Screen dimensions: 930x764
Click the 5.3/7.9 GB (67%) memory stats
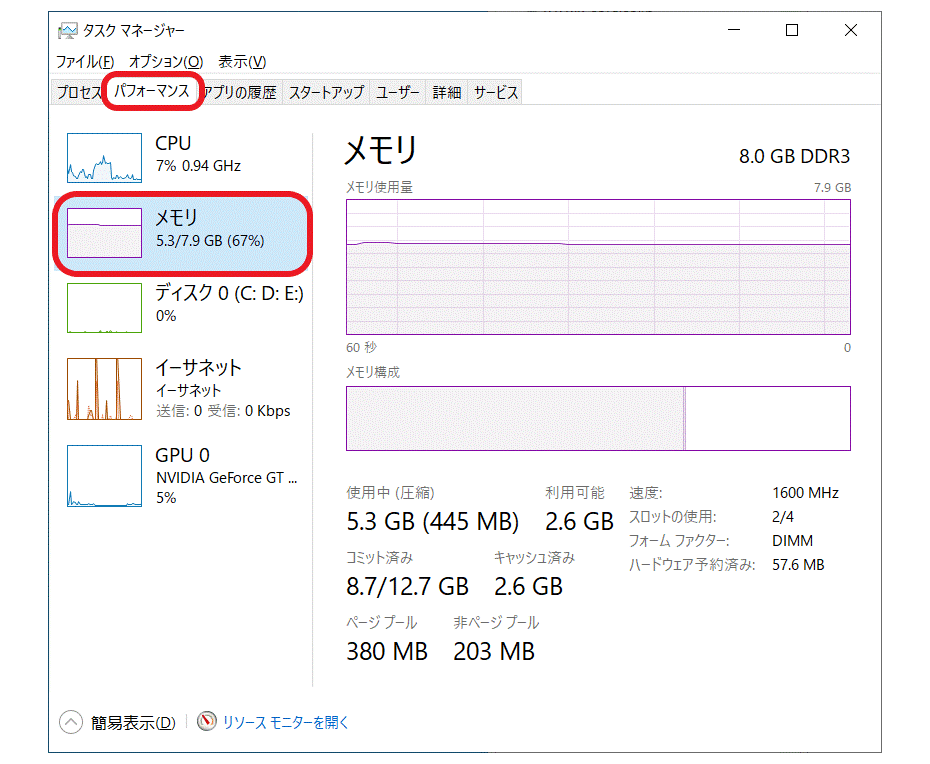pos(210,241)
